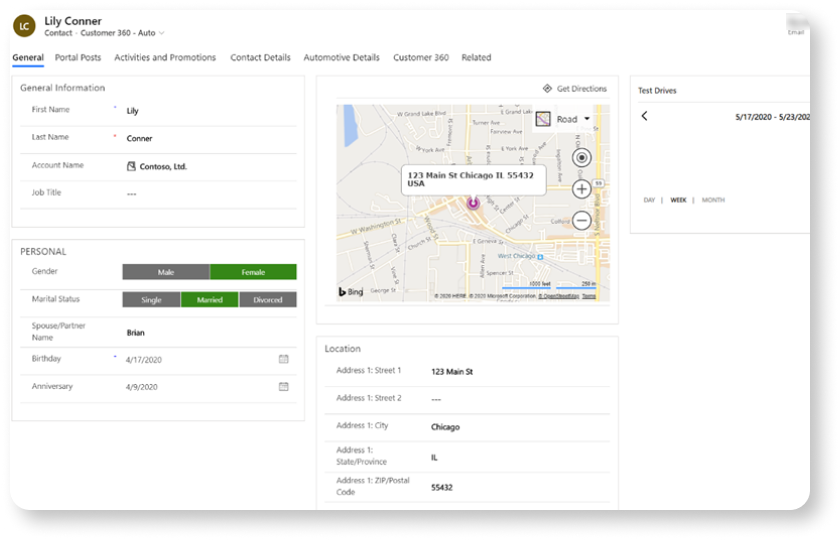
Task: Click the account icon beside Contoso, Ltd.
Action: pyautogui.click(x=131, y=167)
